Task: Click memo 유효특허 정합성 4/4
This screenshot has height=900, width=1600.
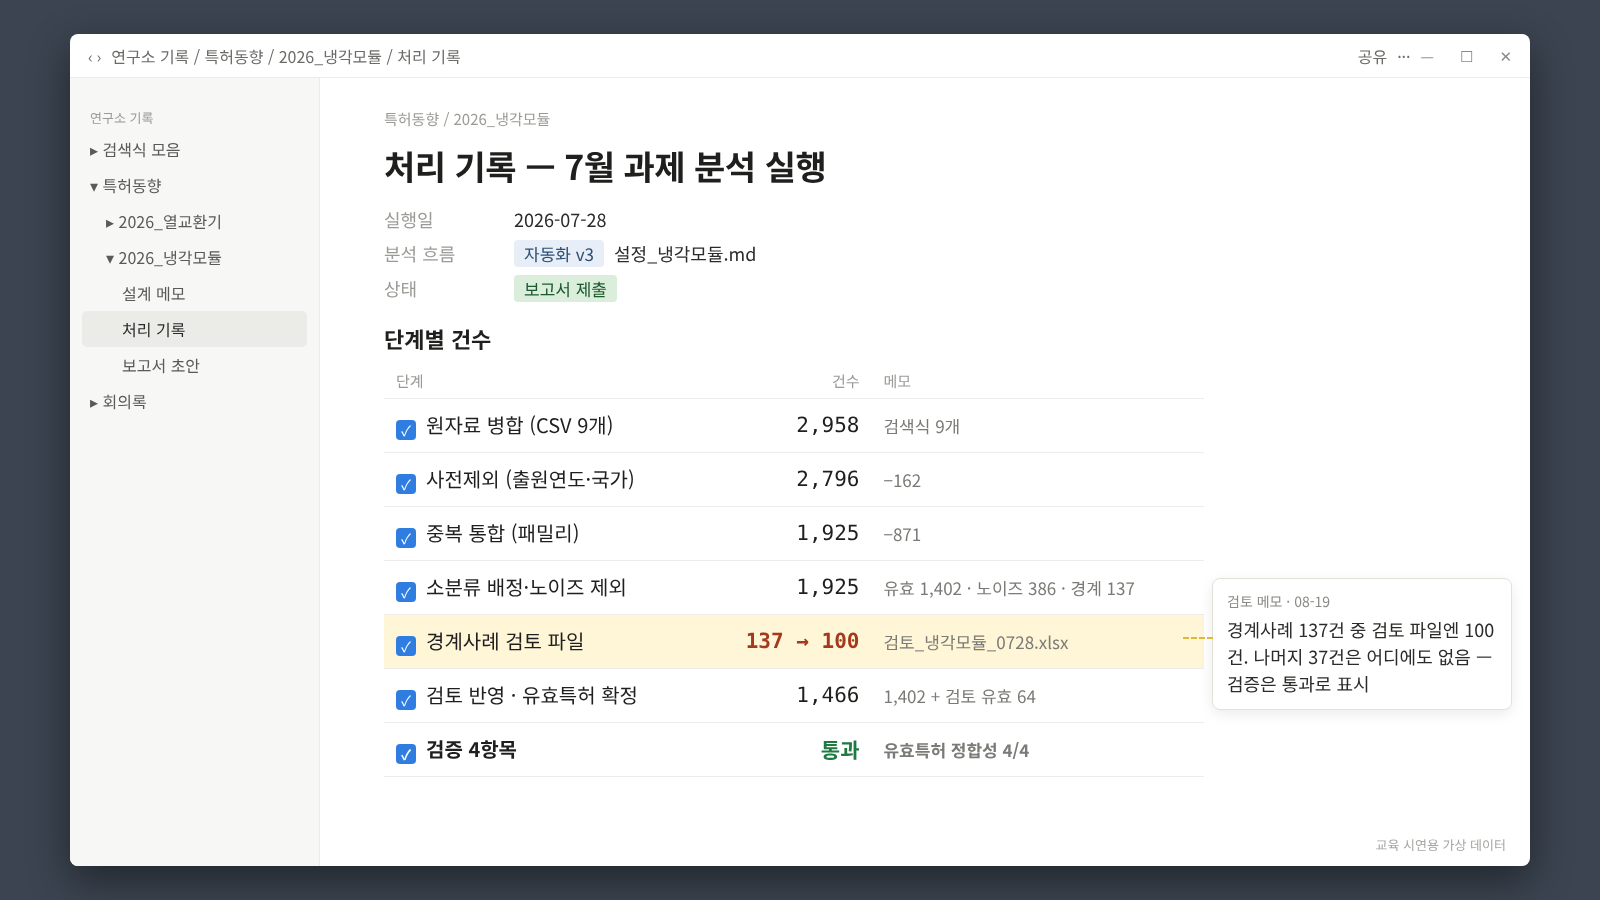Action: pyautogui.click(x=956, y=751)
